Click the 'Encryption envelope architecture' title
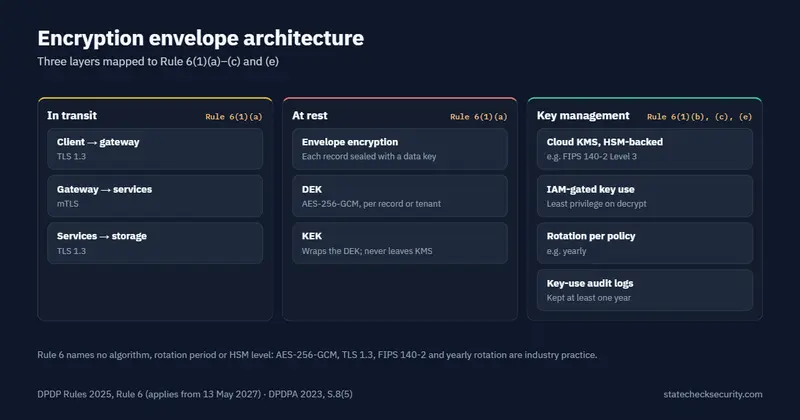Screen dimensions: 800x420 (201, 38)
